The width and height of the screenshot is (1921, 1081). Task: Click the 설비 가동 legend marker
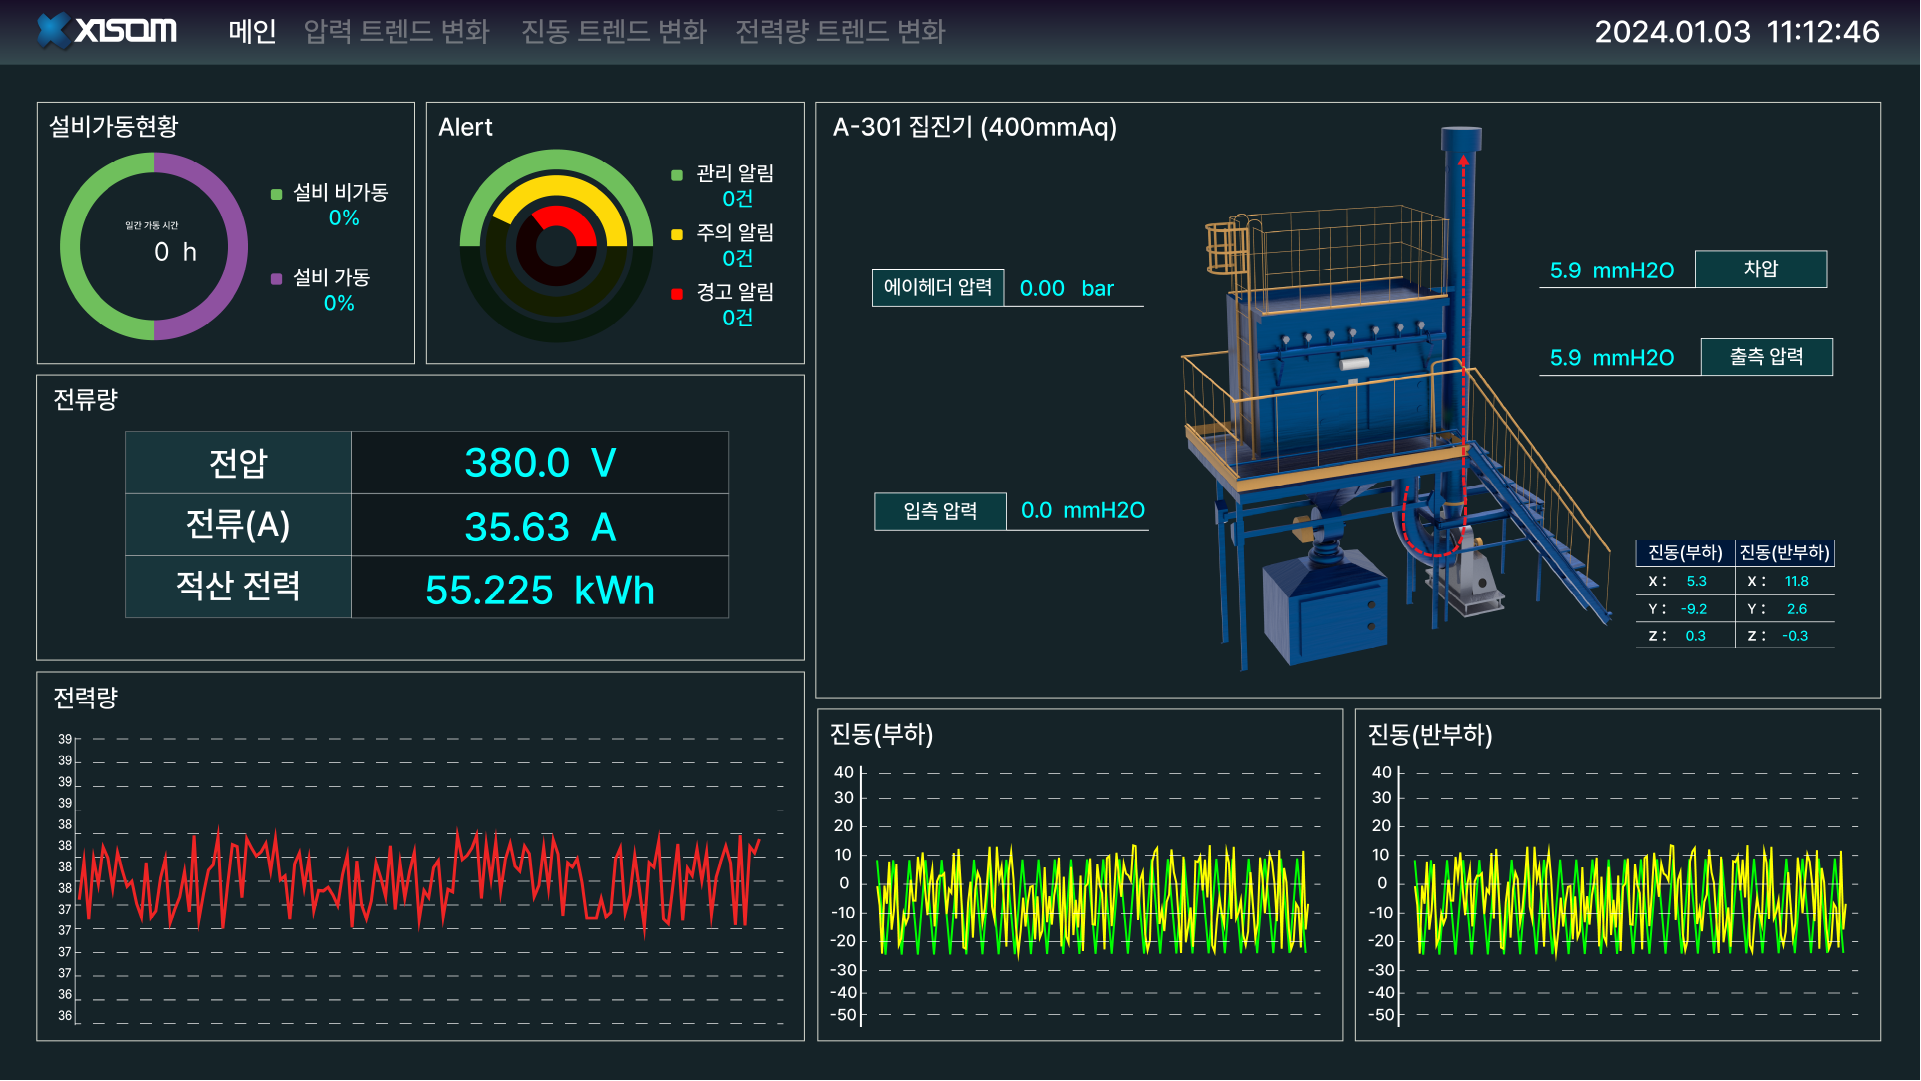tap(274, 278)
